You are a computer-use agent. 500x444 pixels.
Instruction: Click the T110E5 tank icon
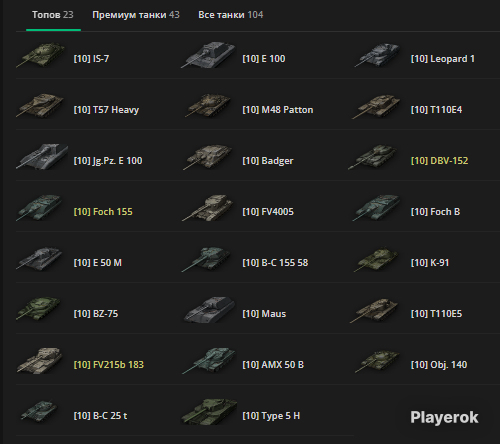pos(375,311)
